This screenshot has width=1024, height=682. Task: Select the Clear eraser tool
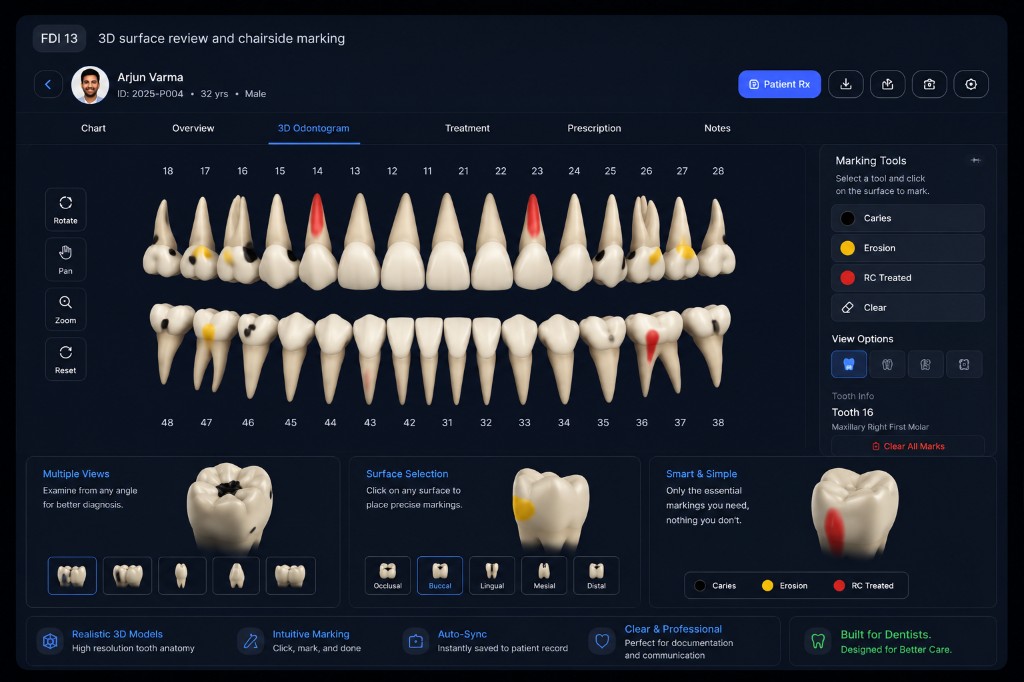click(x=908, y=308)
